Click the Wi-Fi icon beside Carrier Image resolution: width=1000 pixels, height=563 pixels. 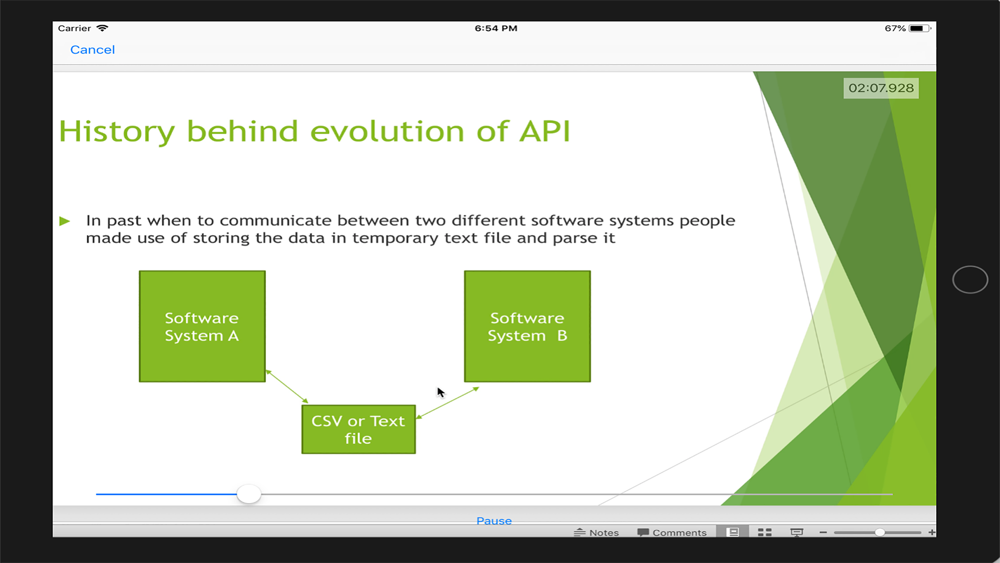coord(103,28)
